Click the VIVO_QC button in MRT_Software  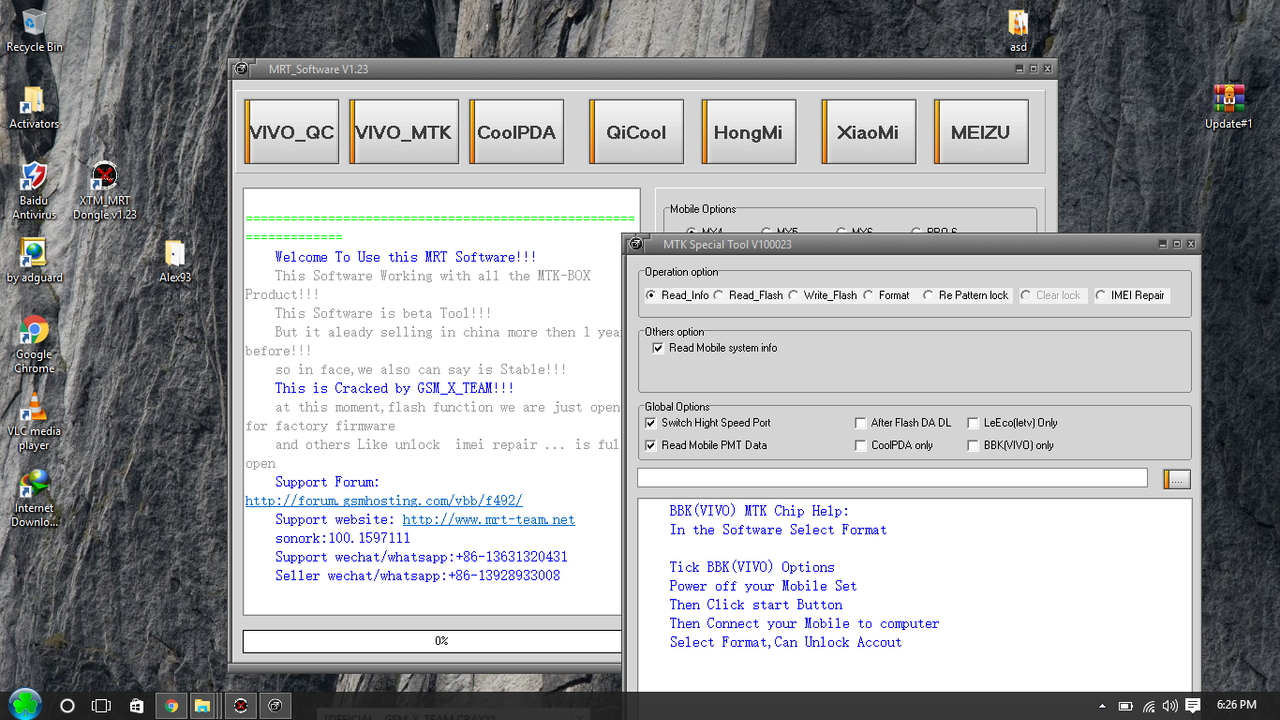291,132
